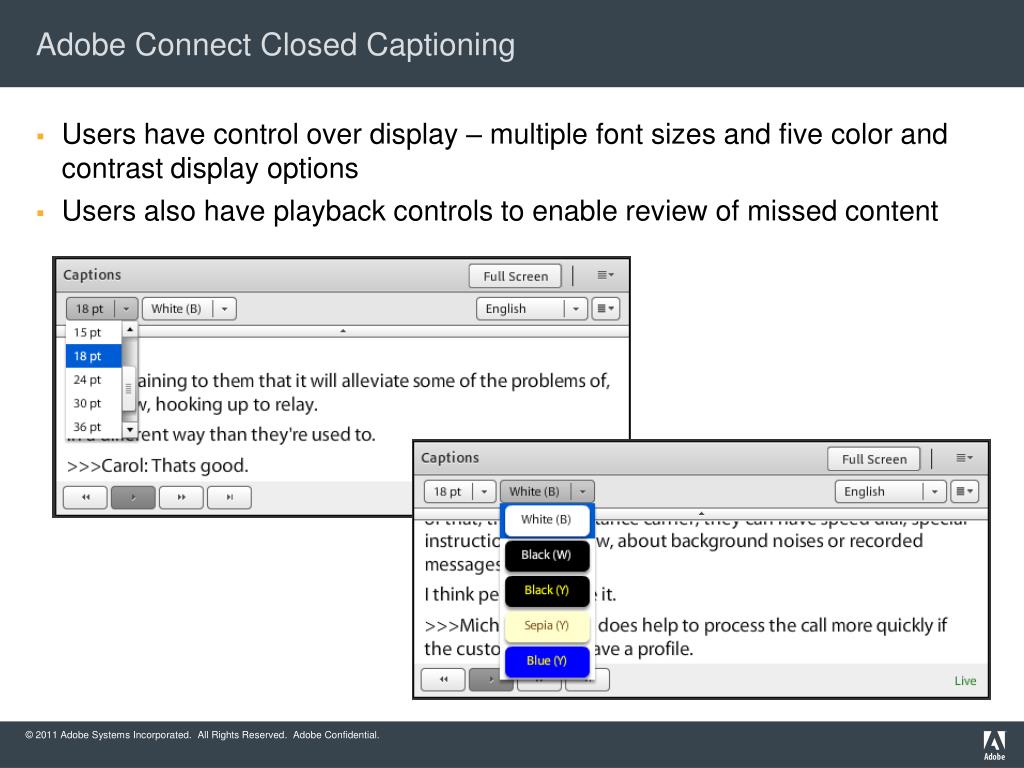Click the Live indicator in lower Captions panel
Viewport: 1024px width, 768px height.
pos(965,680)
